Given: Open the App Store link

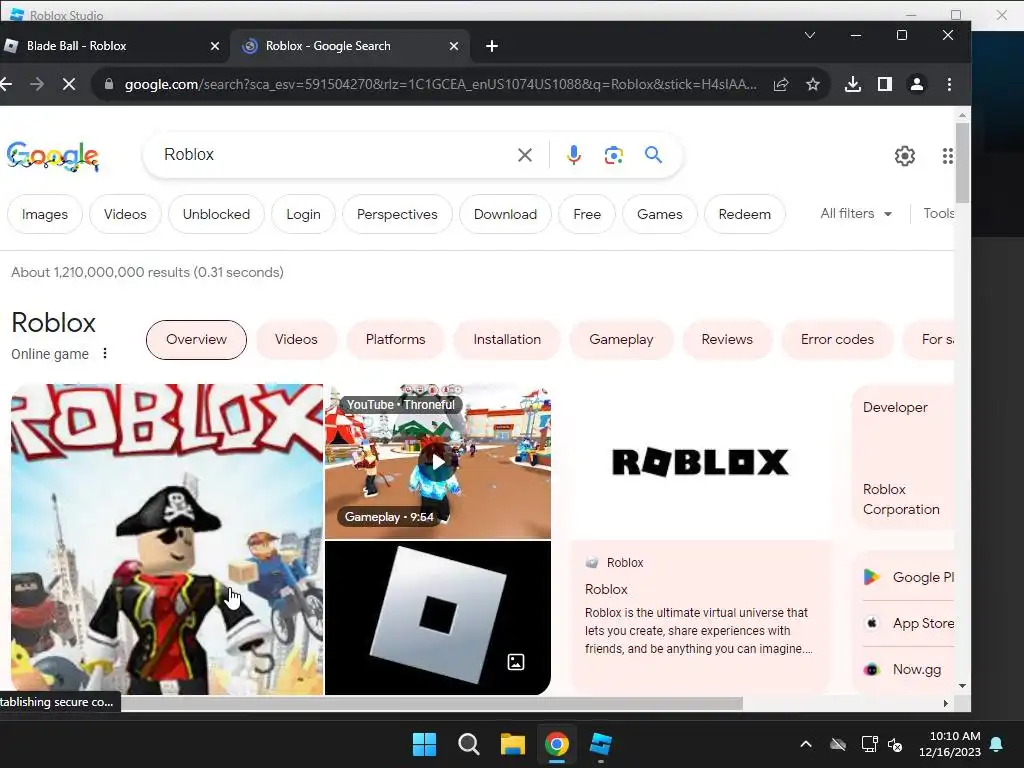Looking at the screenshot, I should click(x=908, y=623).
